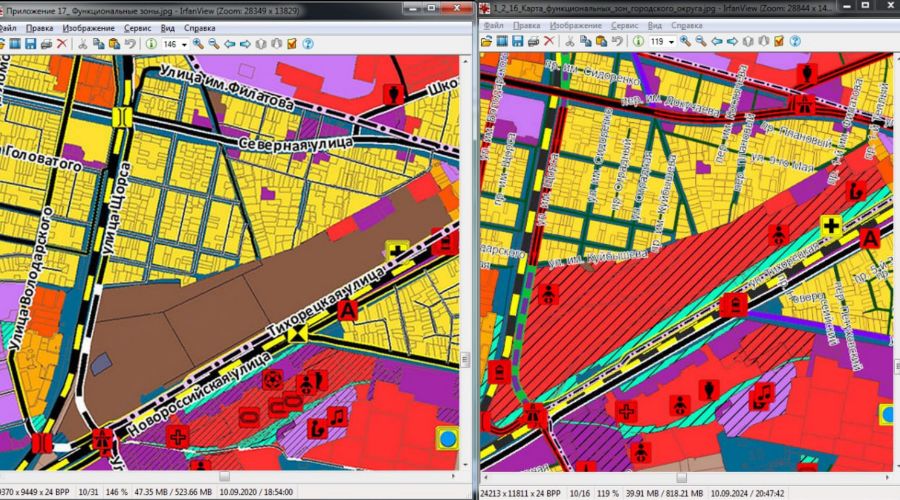Expand the zoom dropdown showing 119
The width and height of the screenshot is (900, 500).
pyautogui.click(x=672, y=42)
